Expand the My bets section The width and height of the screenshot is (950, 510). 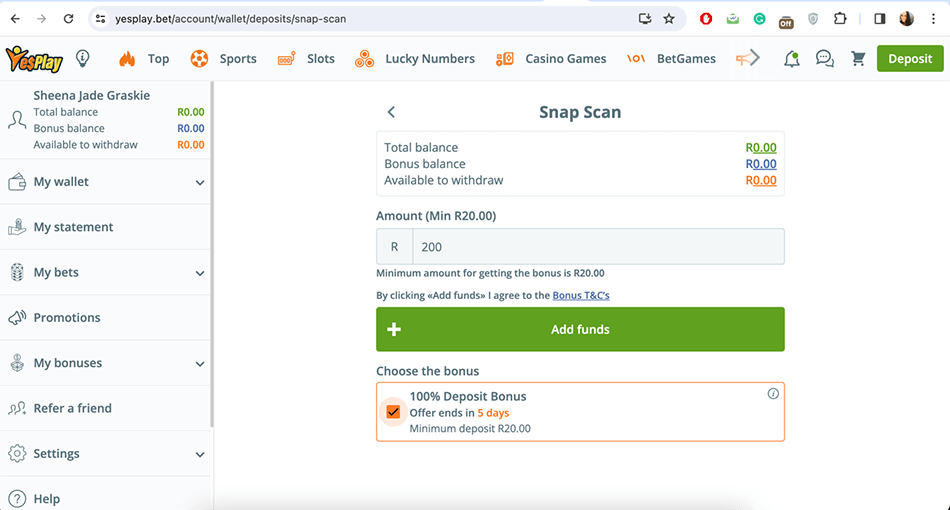pyautogui.click(x=105, y=273)
